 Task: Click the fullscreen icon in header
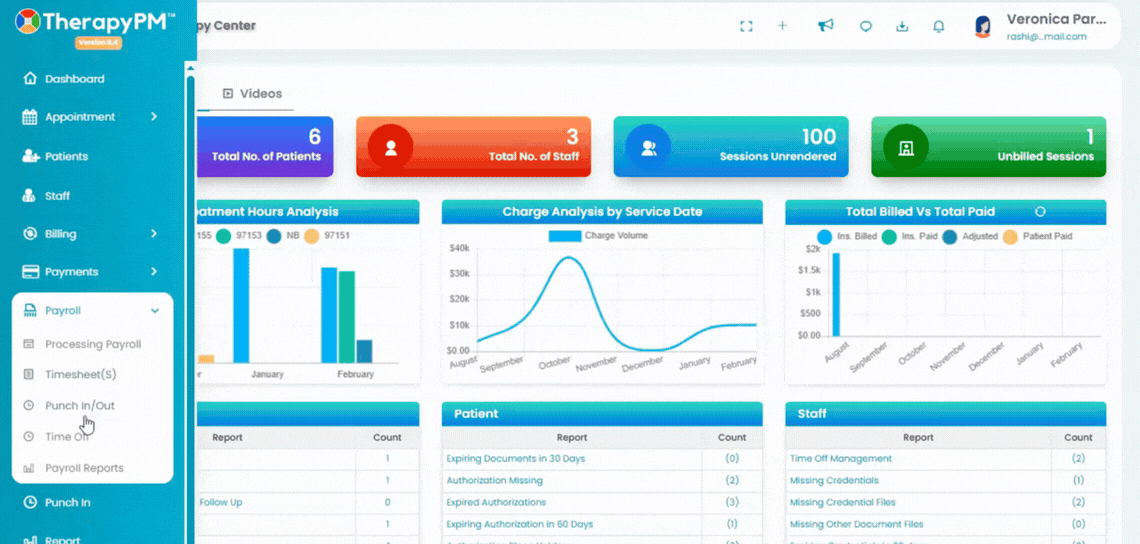[x=745, y=26]
